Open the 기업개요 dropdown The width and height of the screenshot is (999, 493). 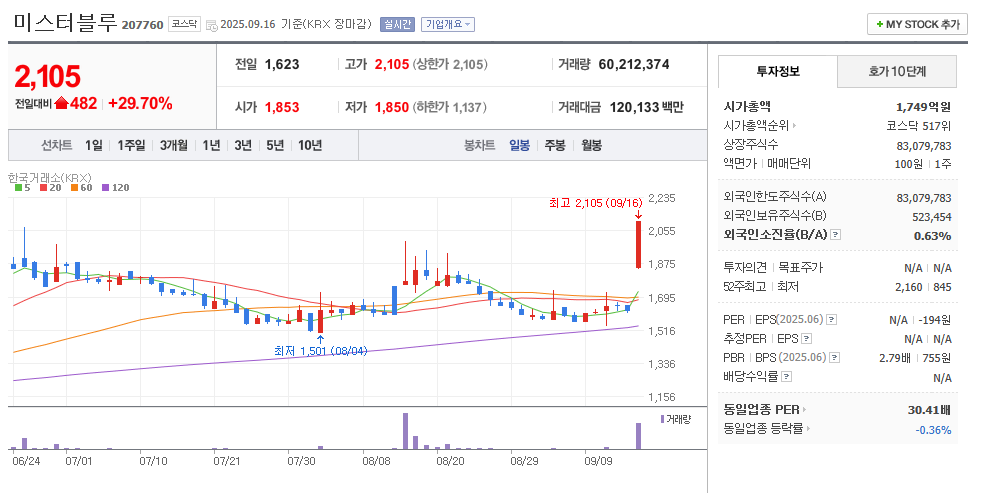pyautogui.click(x=449, y=25)
